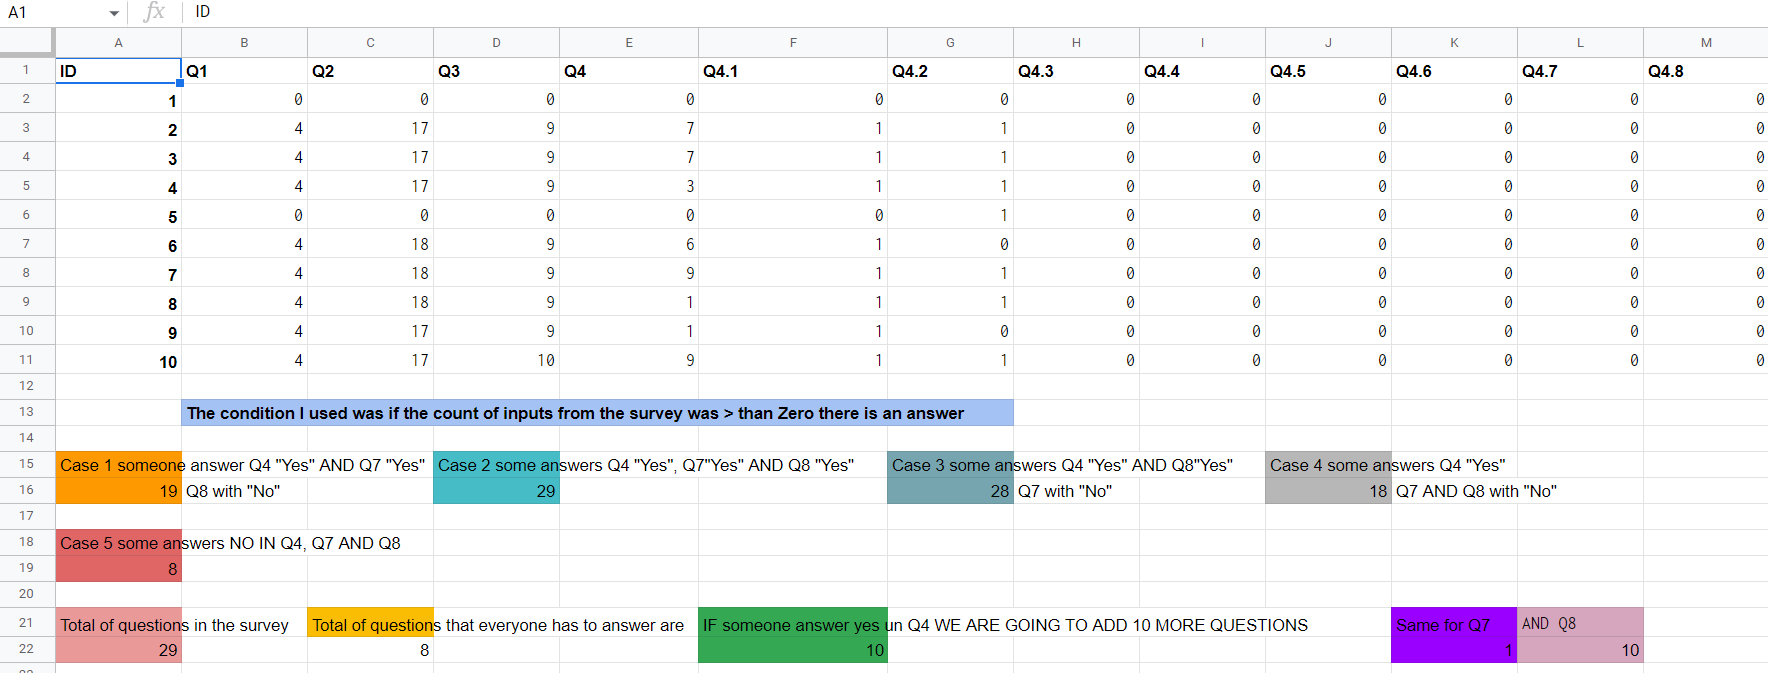Click the yellow 'Total of questions' cell
Image resolution: width=1768 pixels, height=673 pixels.
[x=370, y=625]
